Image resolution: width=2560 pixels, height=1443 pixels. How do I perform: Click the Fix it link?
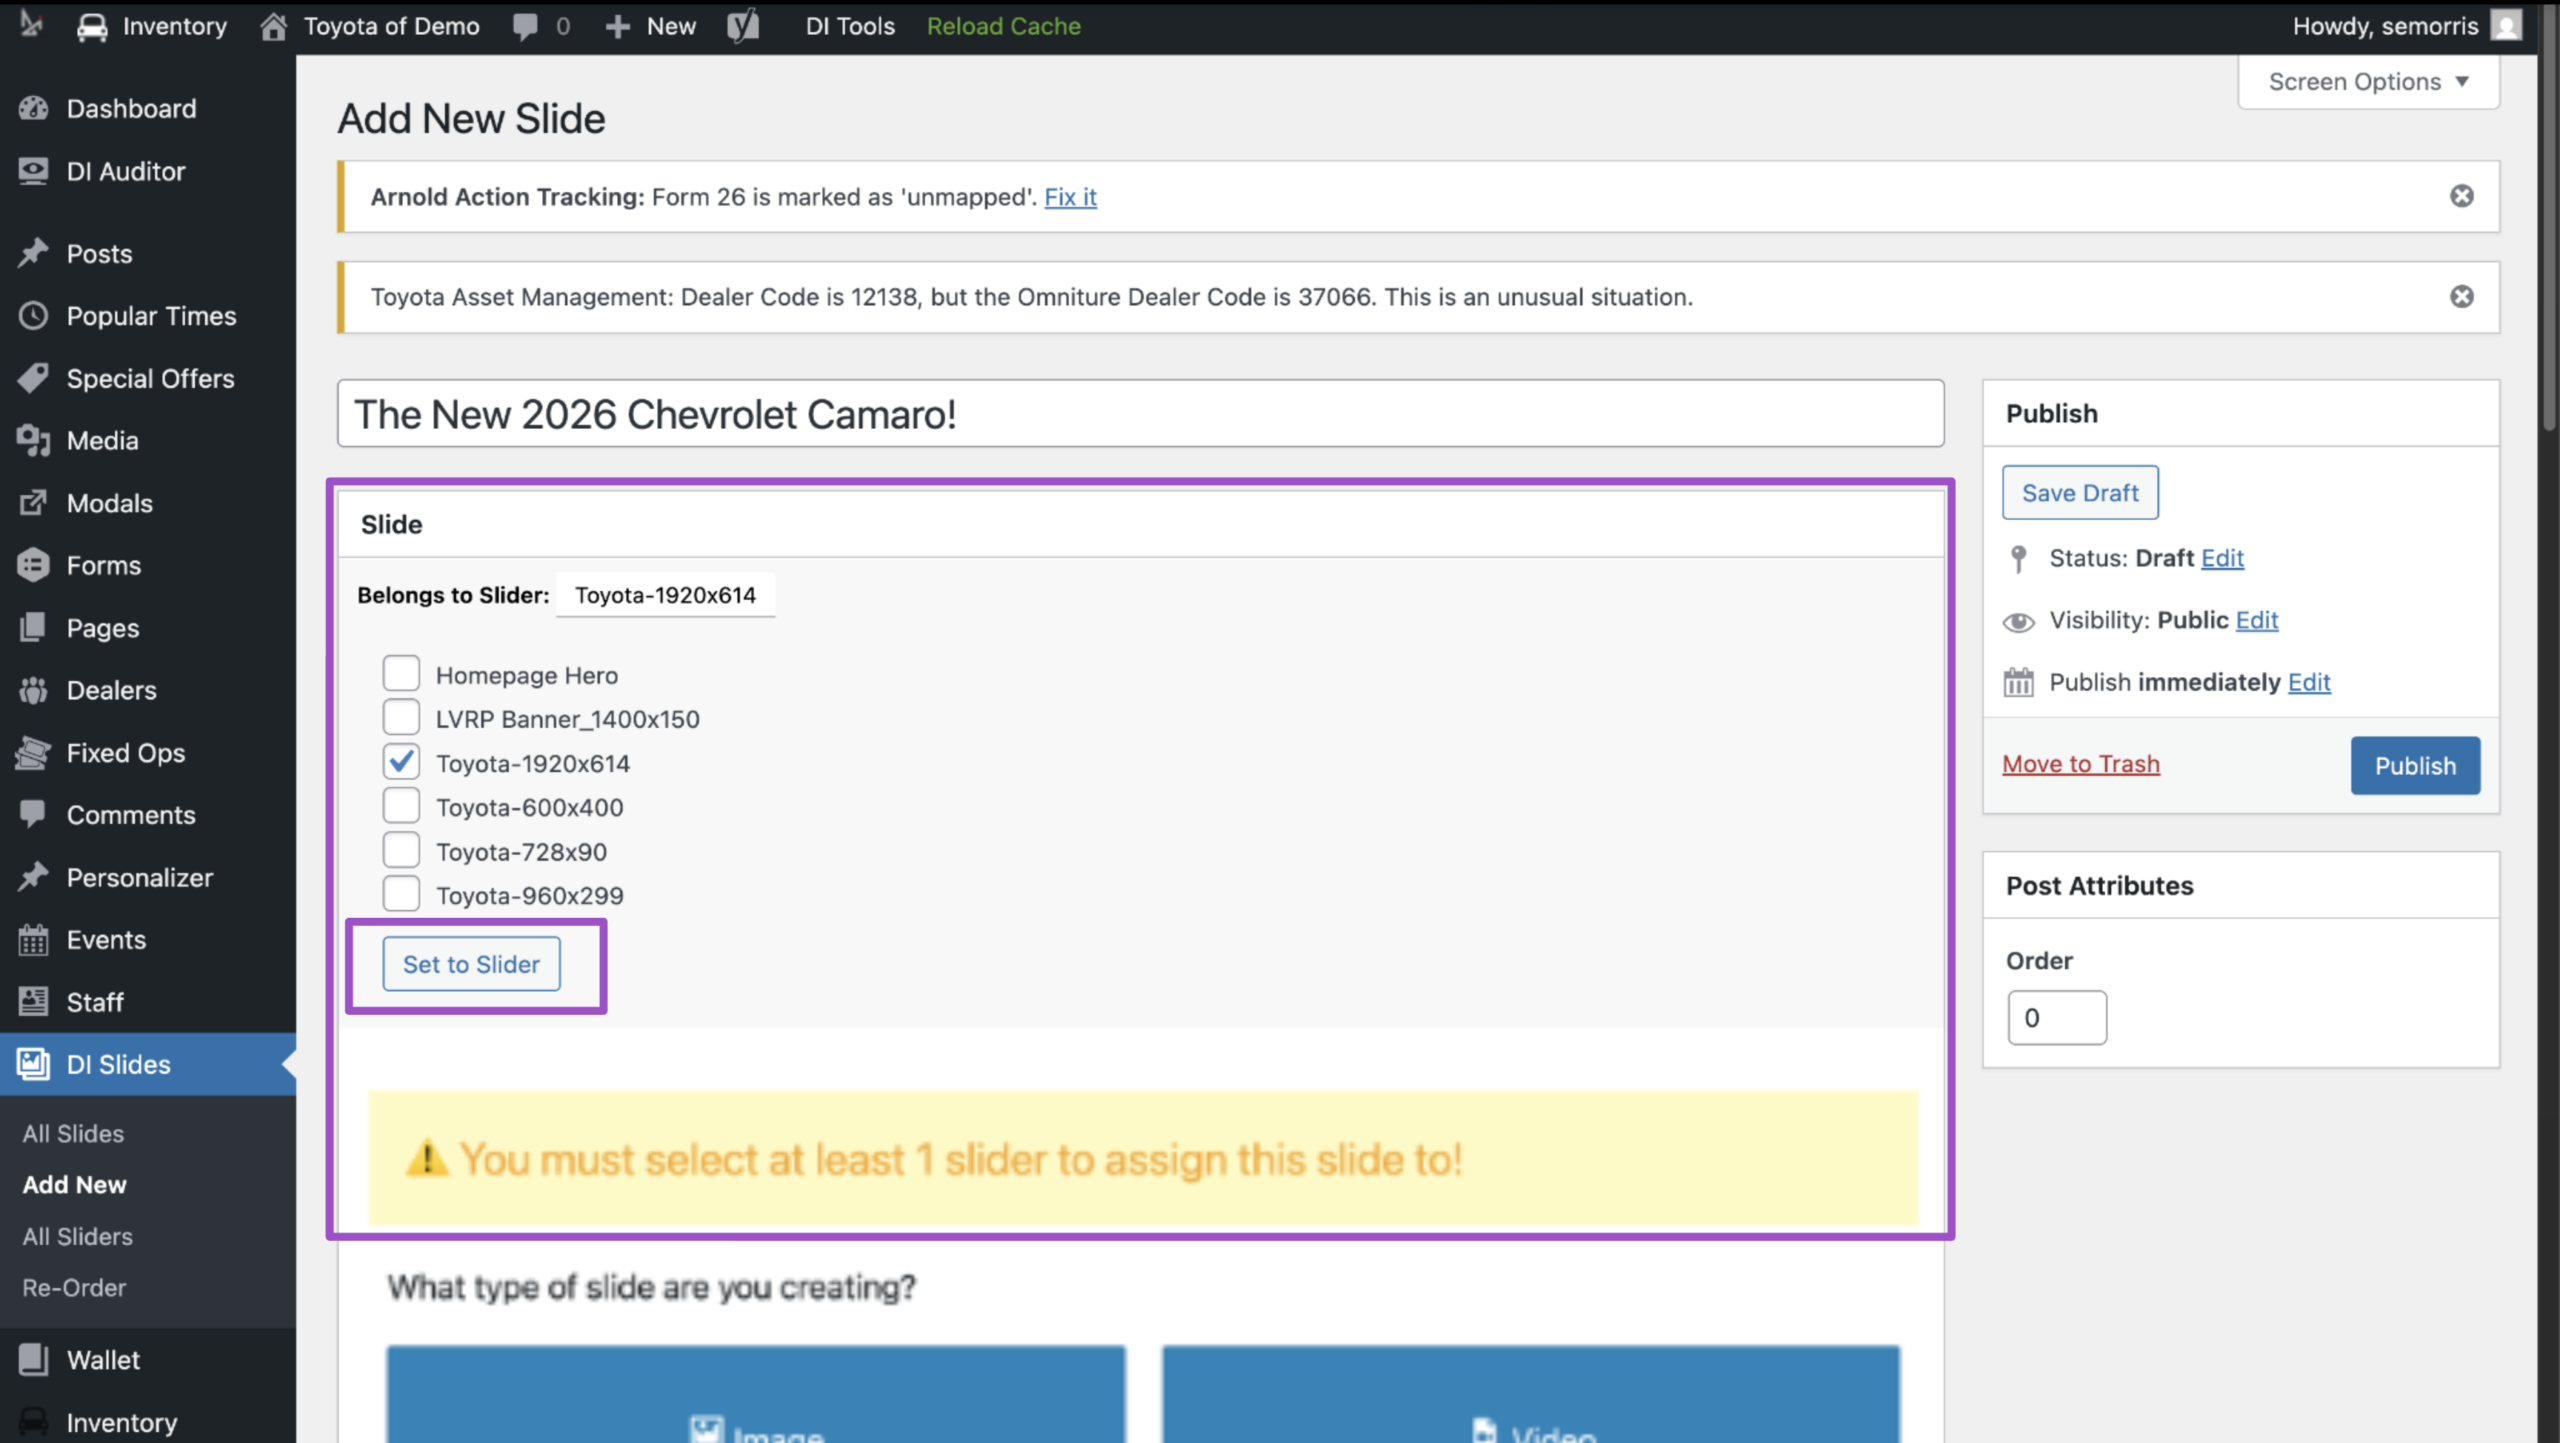pyautogui.click(x=1070, y=197)
